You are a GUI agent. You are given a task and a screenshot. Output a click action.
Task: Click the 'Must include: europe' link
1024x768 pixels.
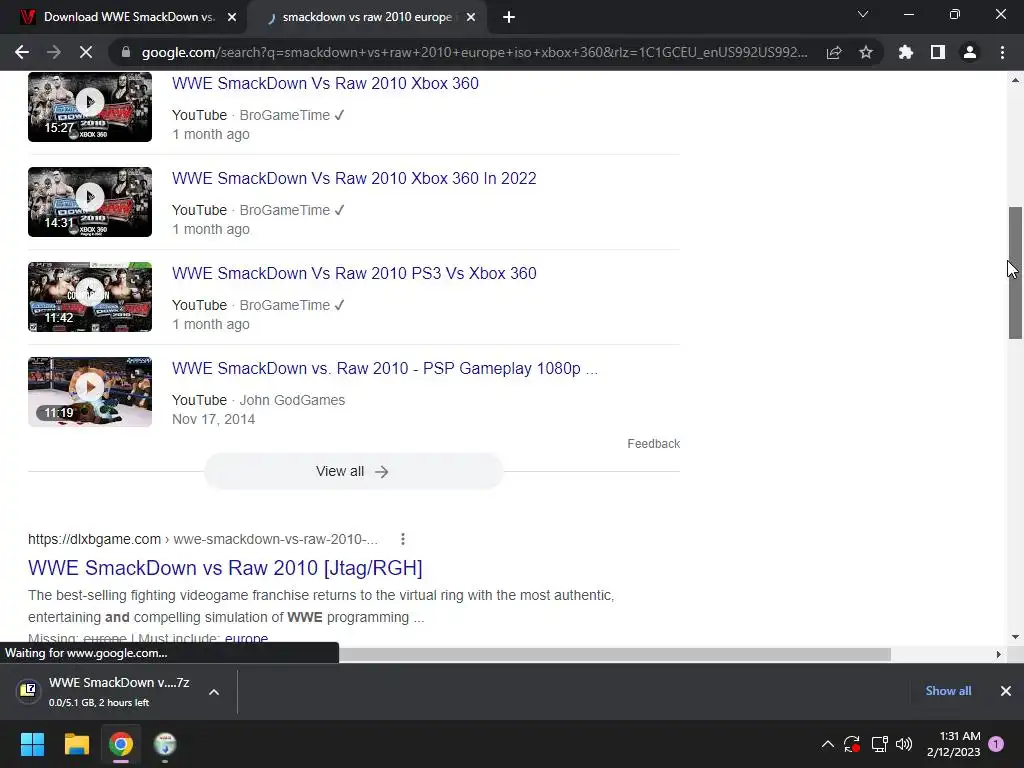pyautogui.click(x=246, y=638)
